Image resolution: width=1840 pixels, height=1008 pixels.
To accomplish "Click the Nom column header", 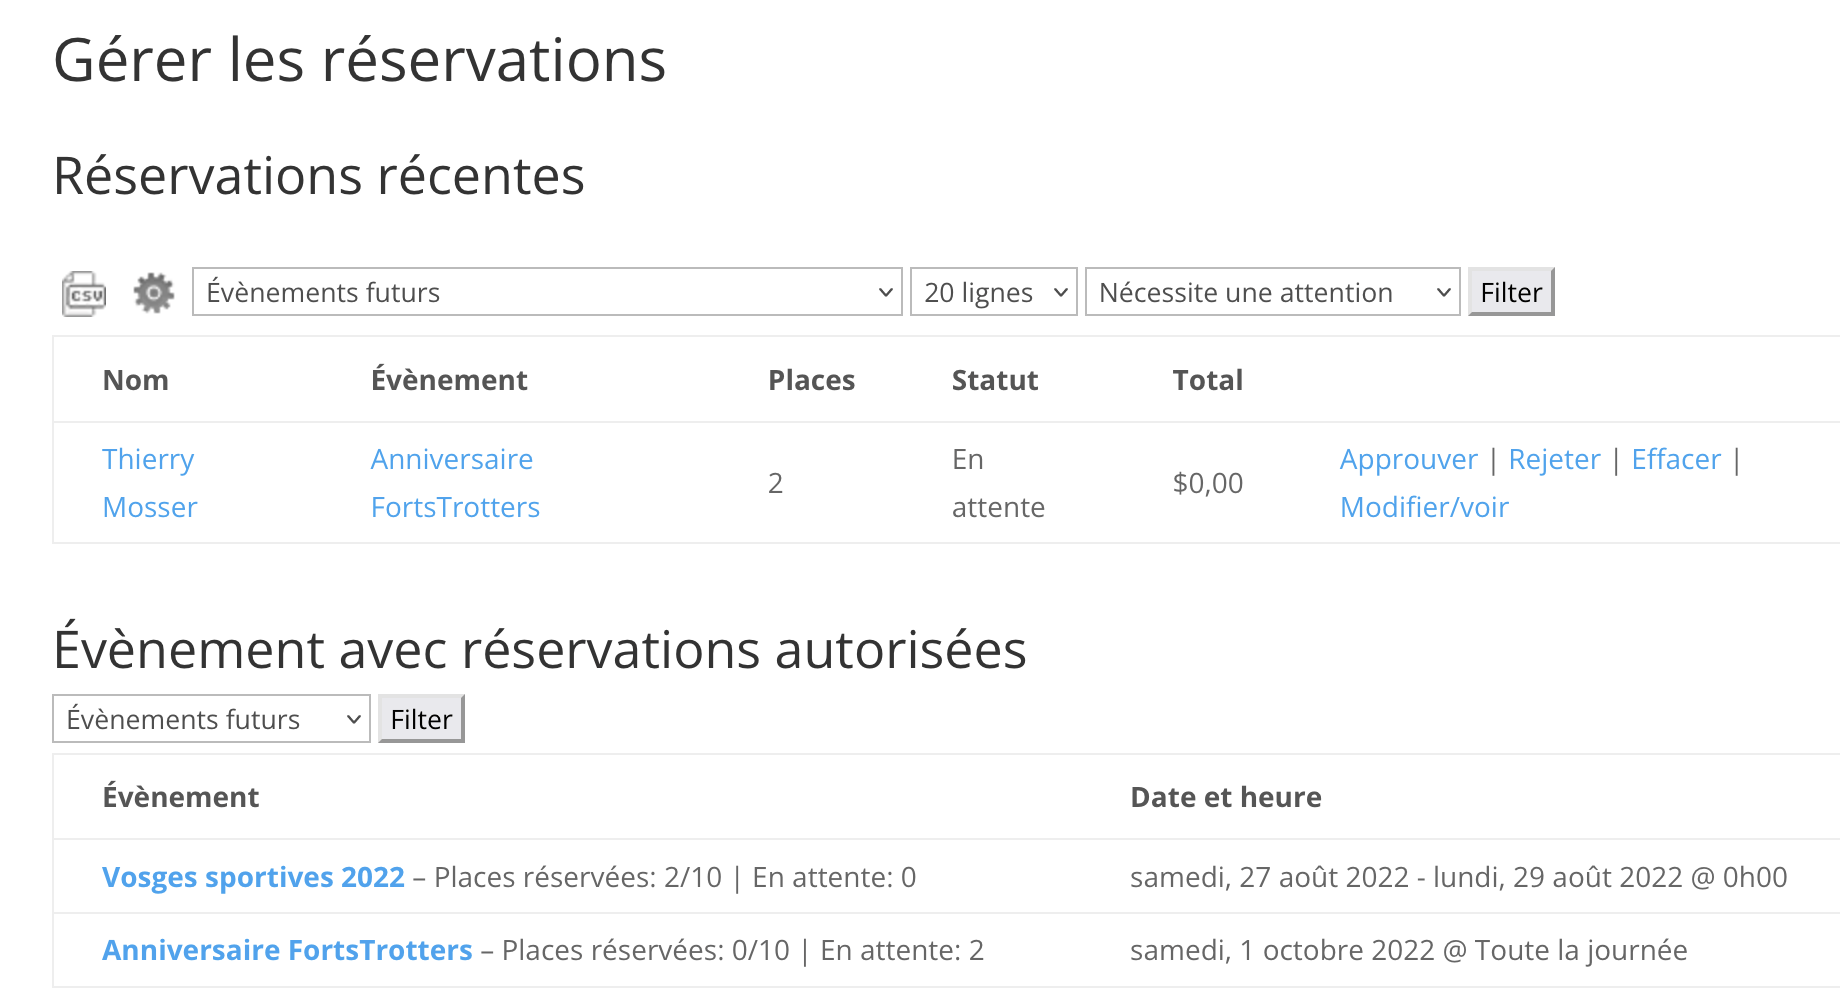I will [136, 380].
